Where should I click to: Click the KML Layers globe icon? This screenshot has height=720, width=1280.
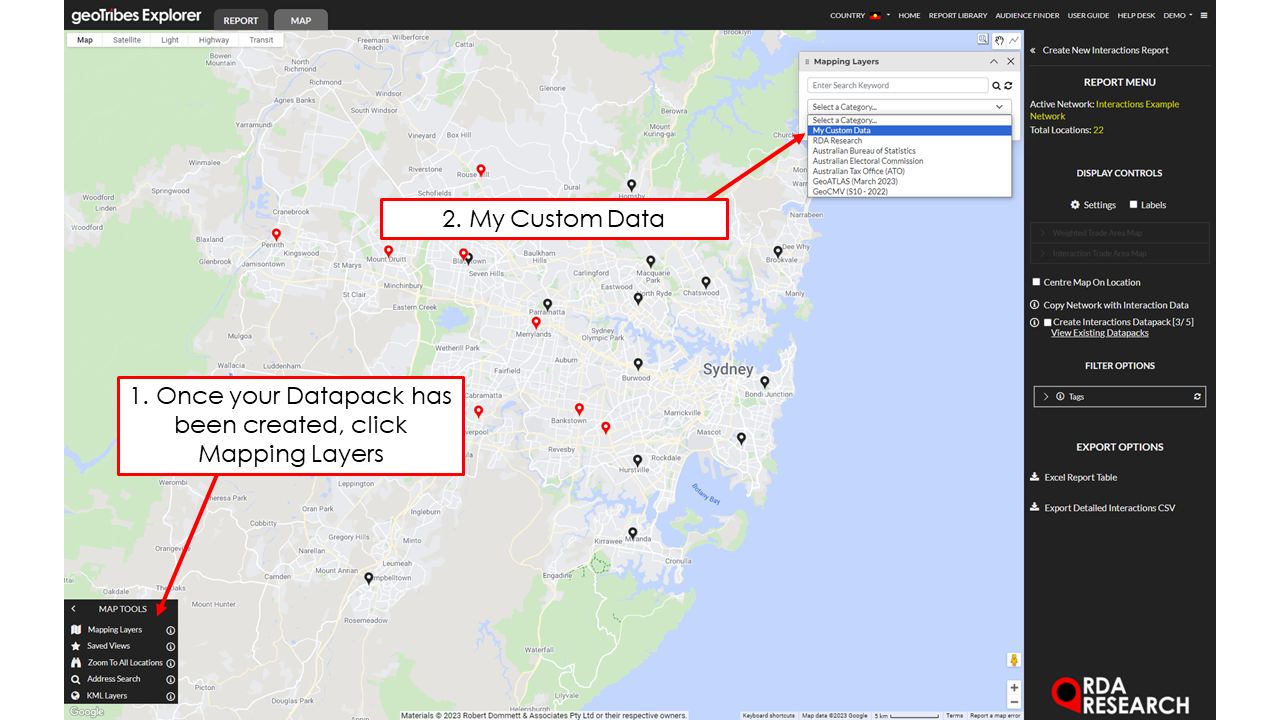pyautogui.click(x=76, y=695)
